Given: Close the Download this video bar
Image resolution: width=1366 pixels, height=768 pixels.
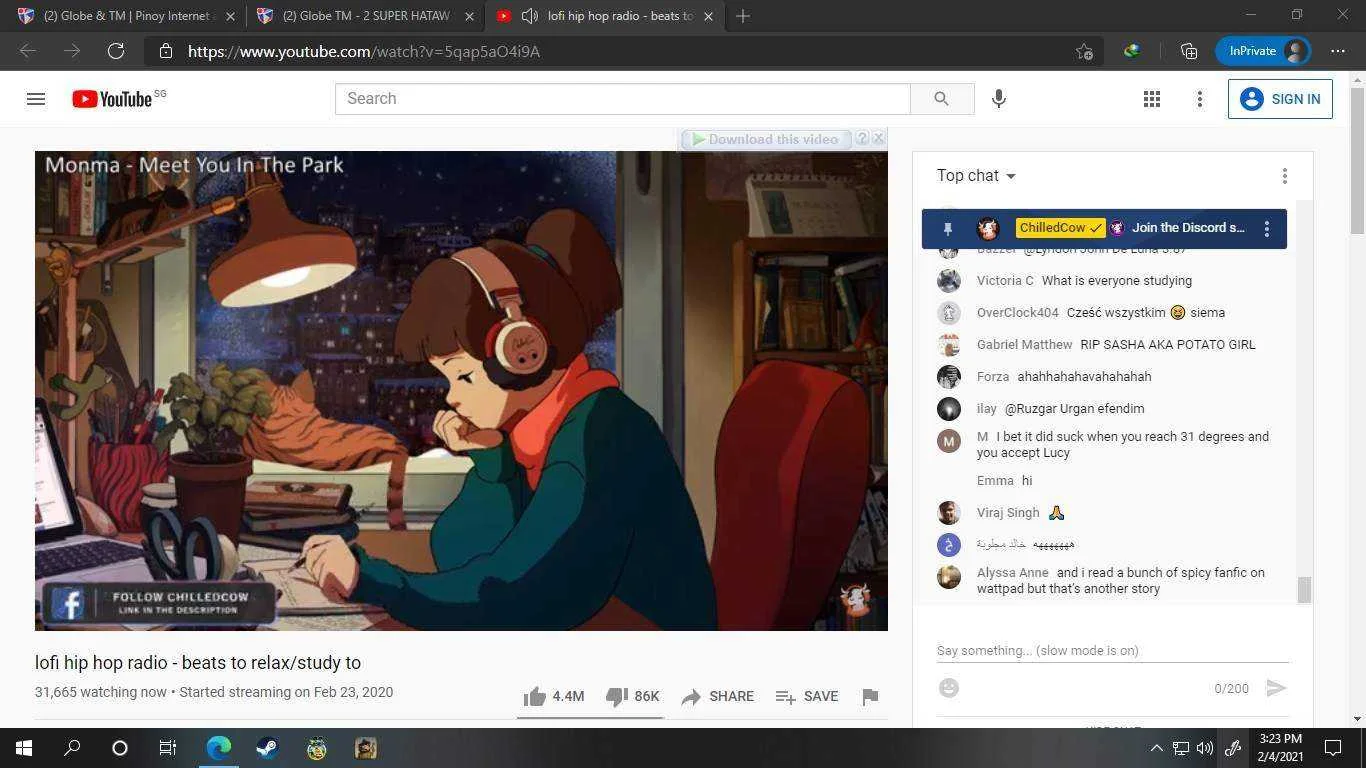Looking at the screenshot, I should (x=879, y=138).
